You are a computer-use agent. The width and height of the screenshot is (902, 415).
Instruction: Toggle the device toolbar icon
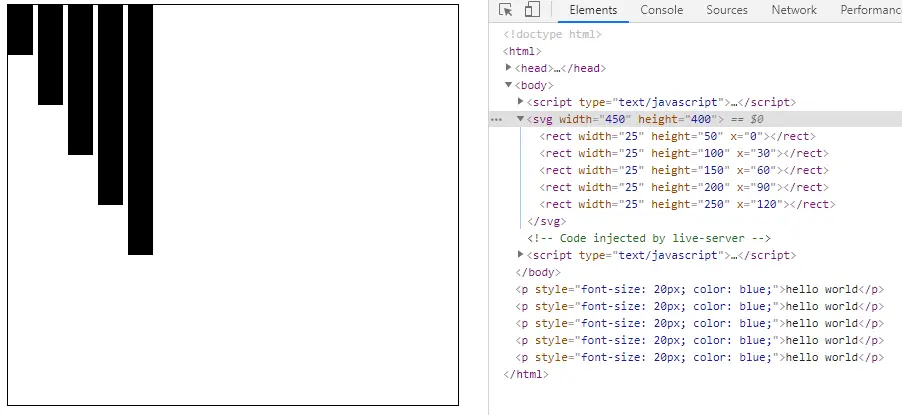coord(532,10)
